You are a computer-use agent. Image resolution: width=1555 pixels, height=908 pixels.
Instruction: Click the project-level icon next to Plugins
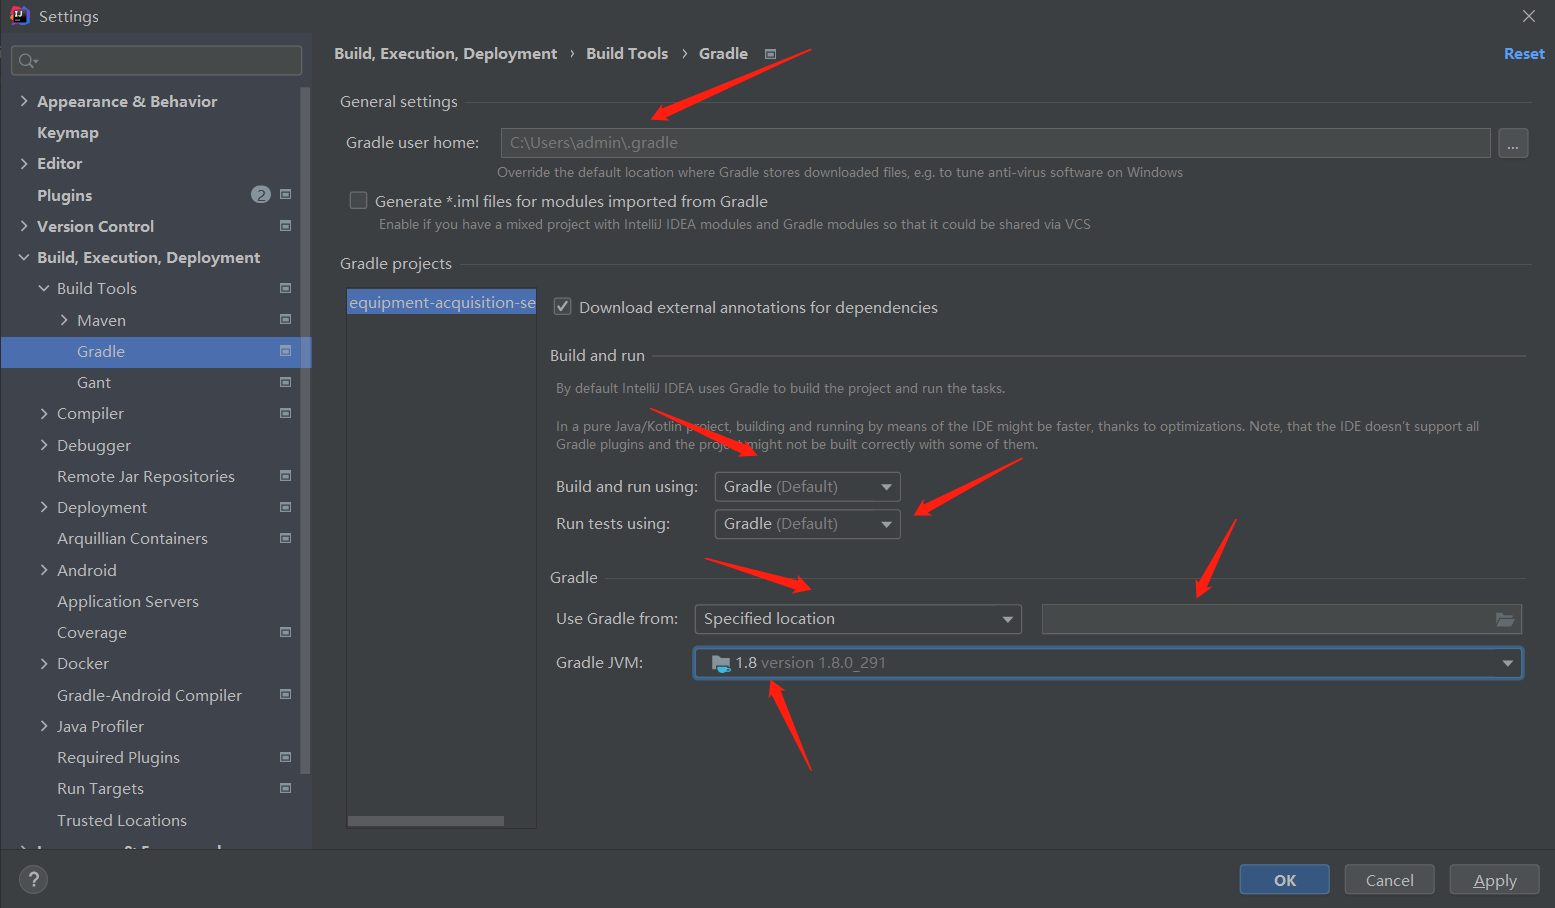point(285,194)
